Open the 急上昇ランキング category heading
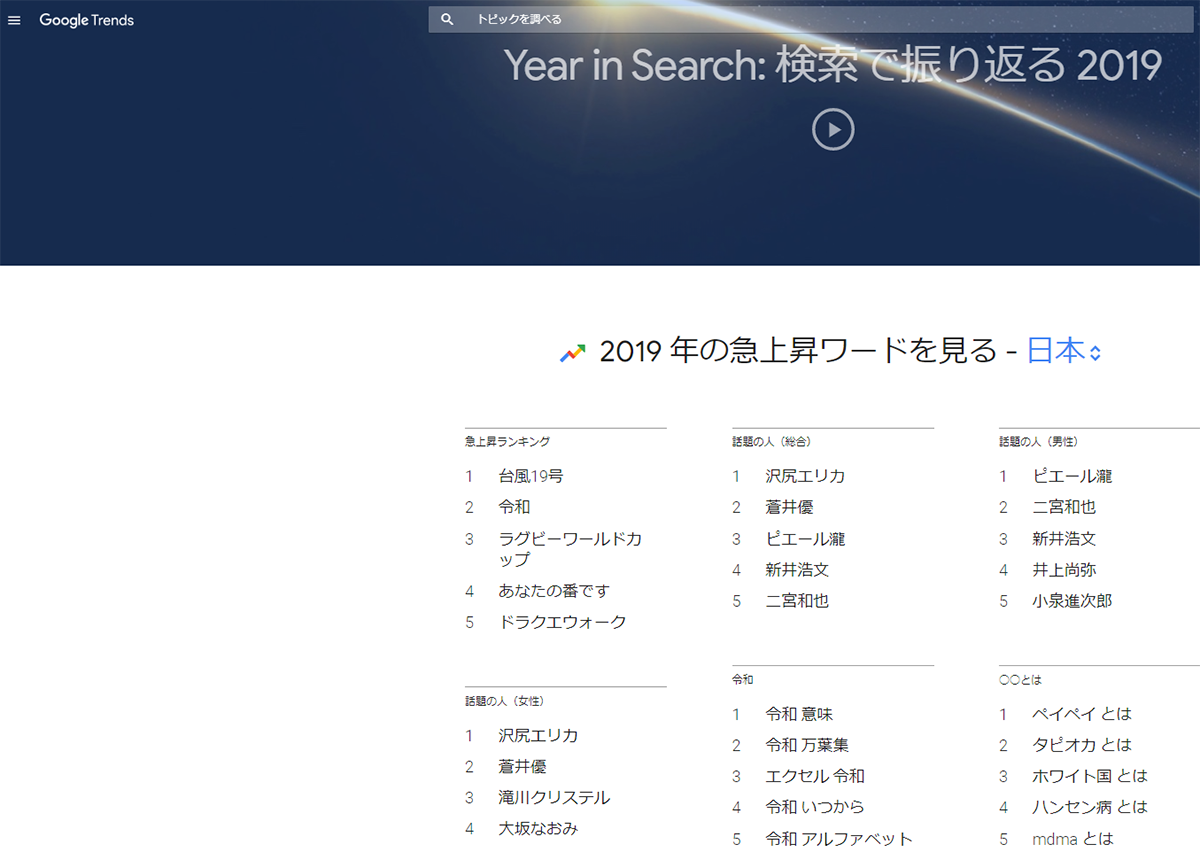 507,441
